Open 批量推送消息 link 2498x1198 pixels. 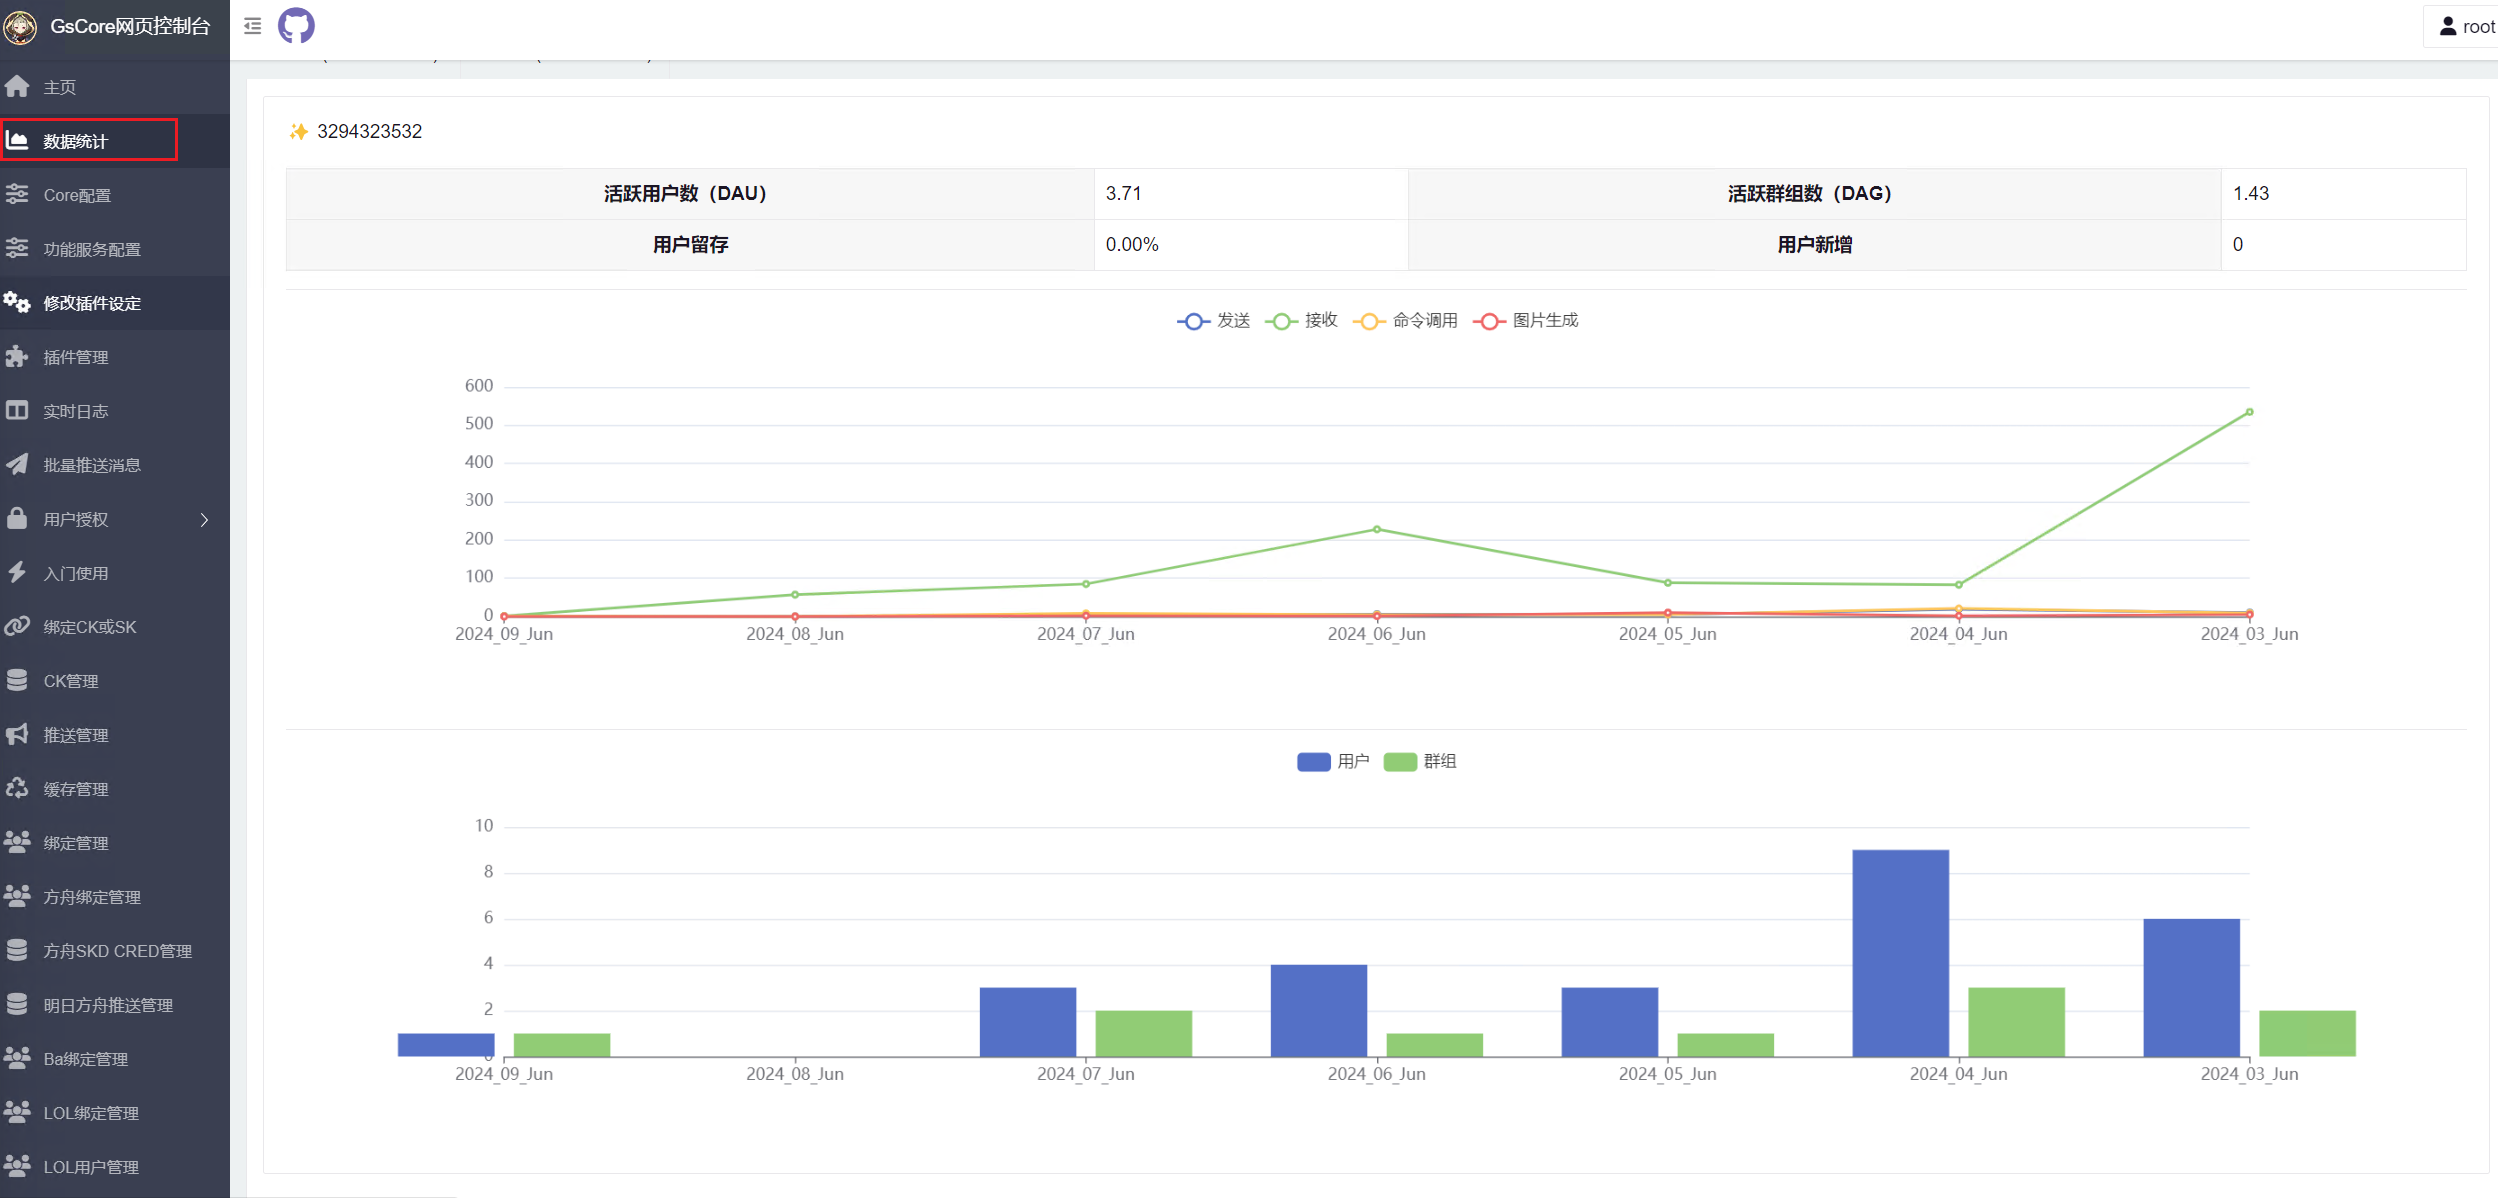coord(115,465)
